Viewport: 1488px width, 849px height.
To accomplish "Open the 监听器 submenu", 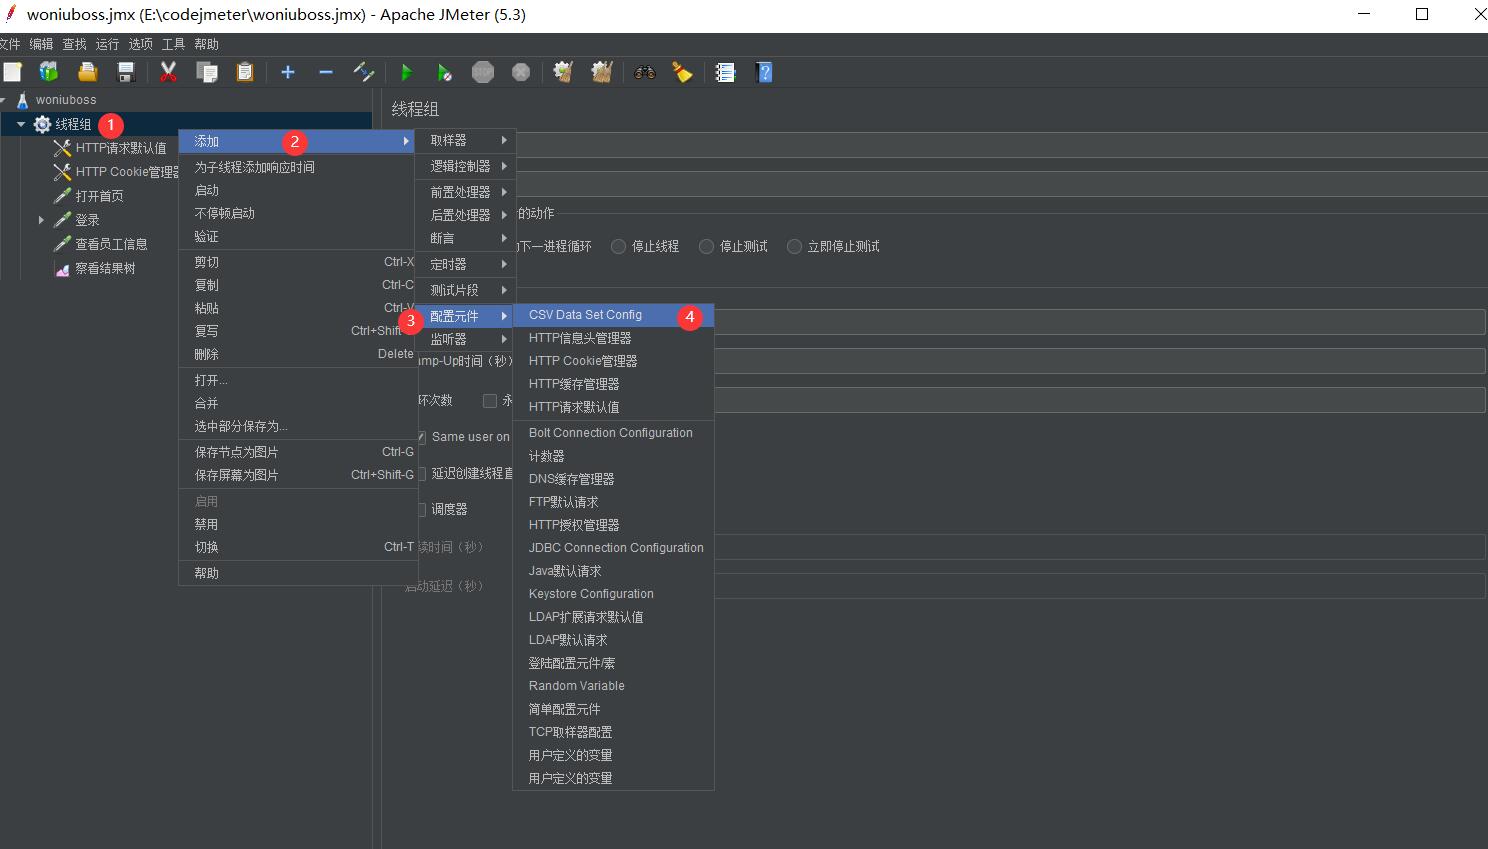I will [464, 339].
